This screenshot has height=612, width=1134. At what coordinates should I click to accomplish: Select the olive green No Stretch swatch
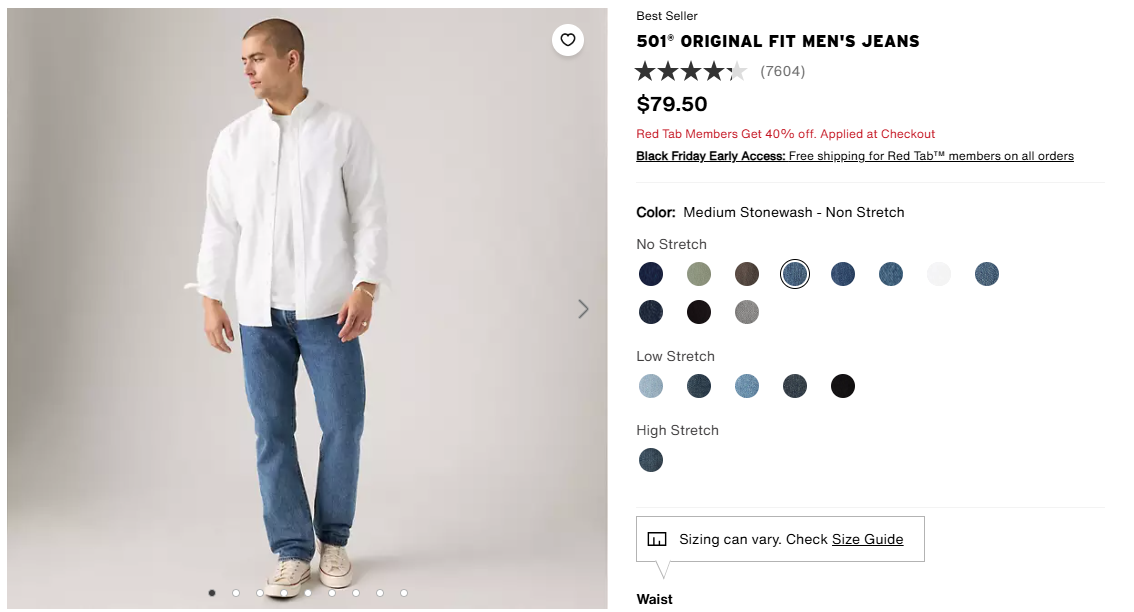(x=699, y=274)
